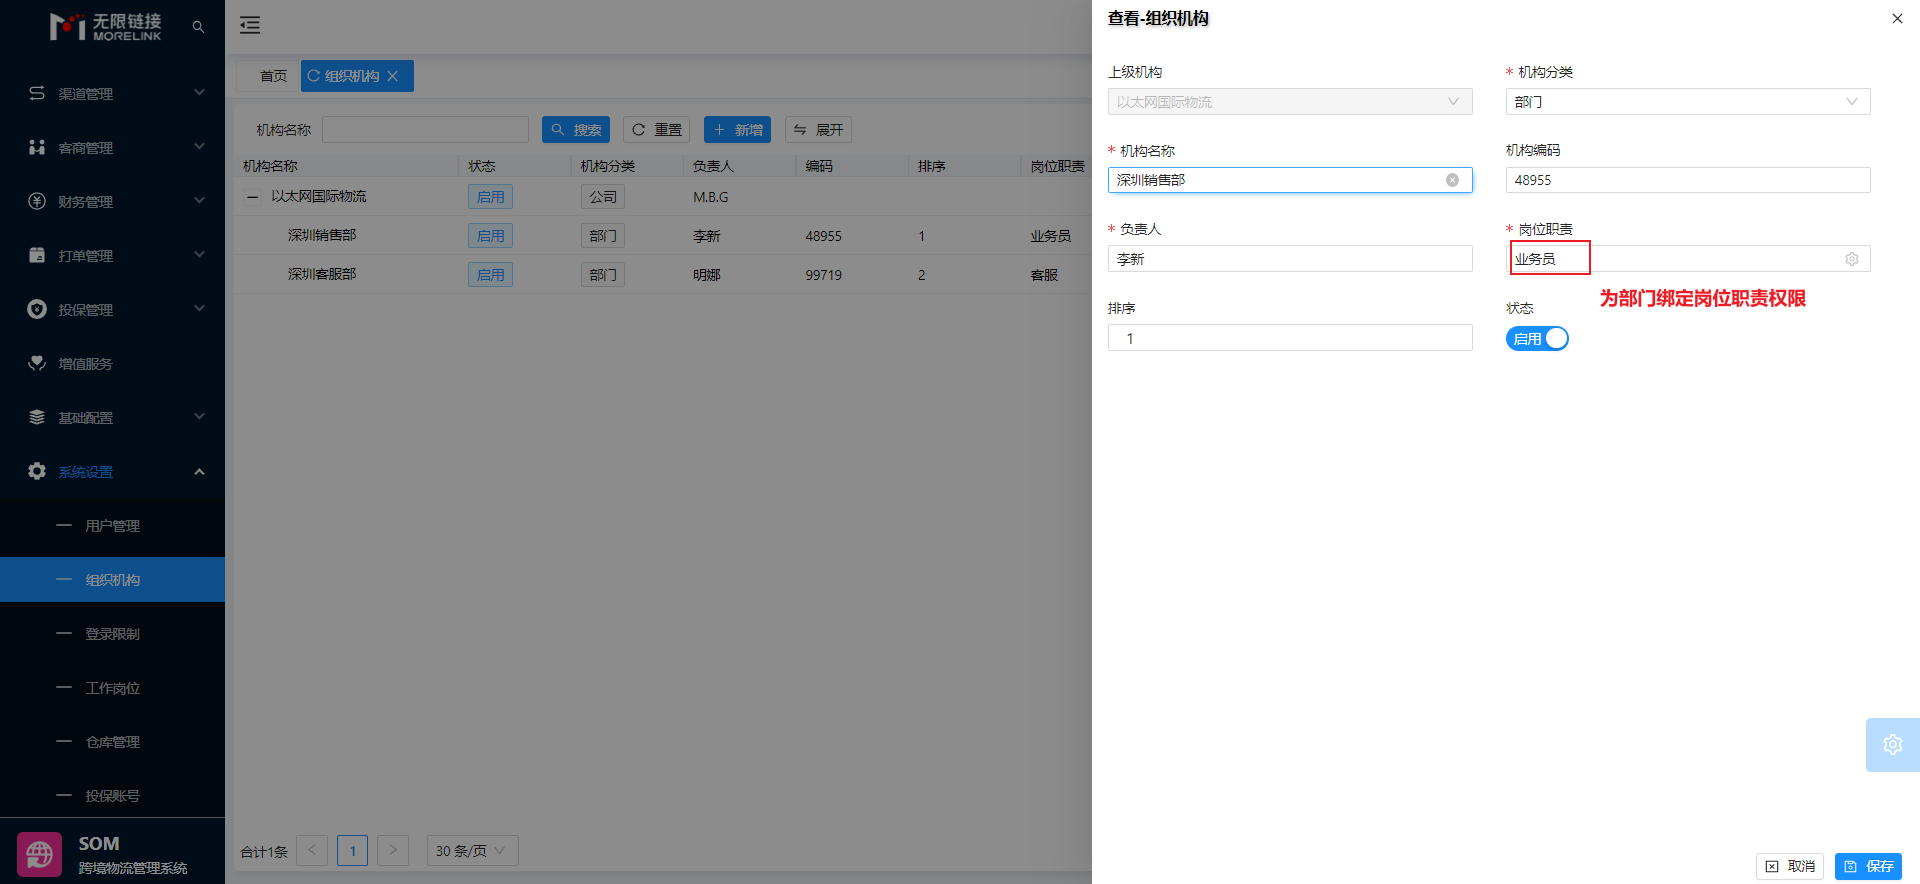Click the 机构编码 field showing 48955

coord(1688,180)
